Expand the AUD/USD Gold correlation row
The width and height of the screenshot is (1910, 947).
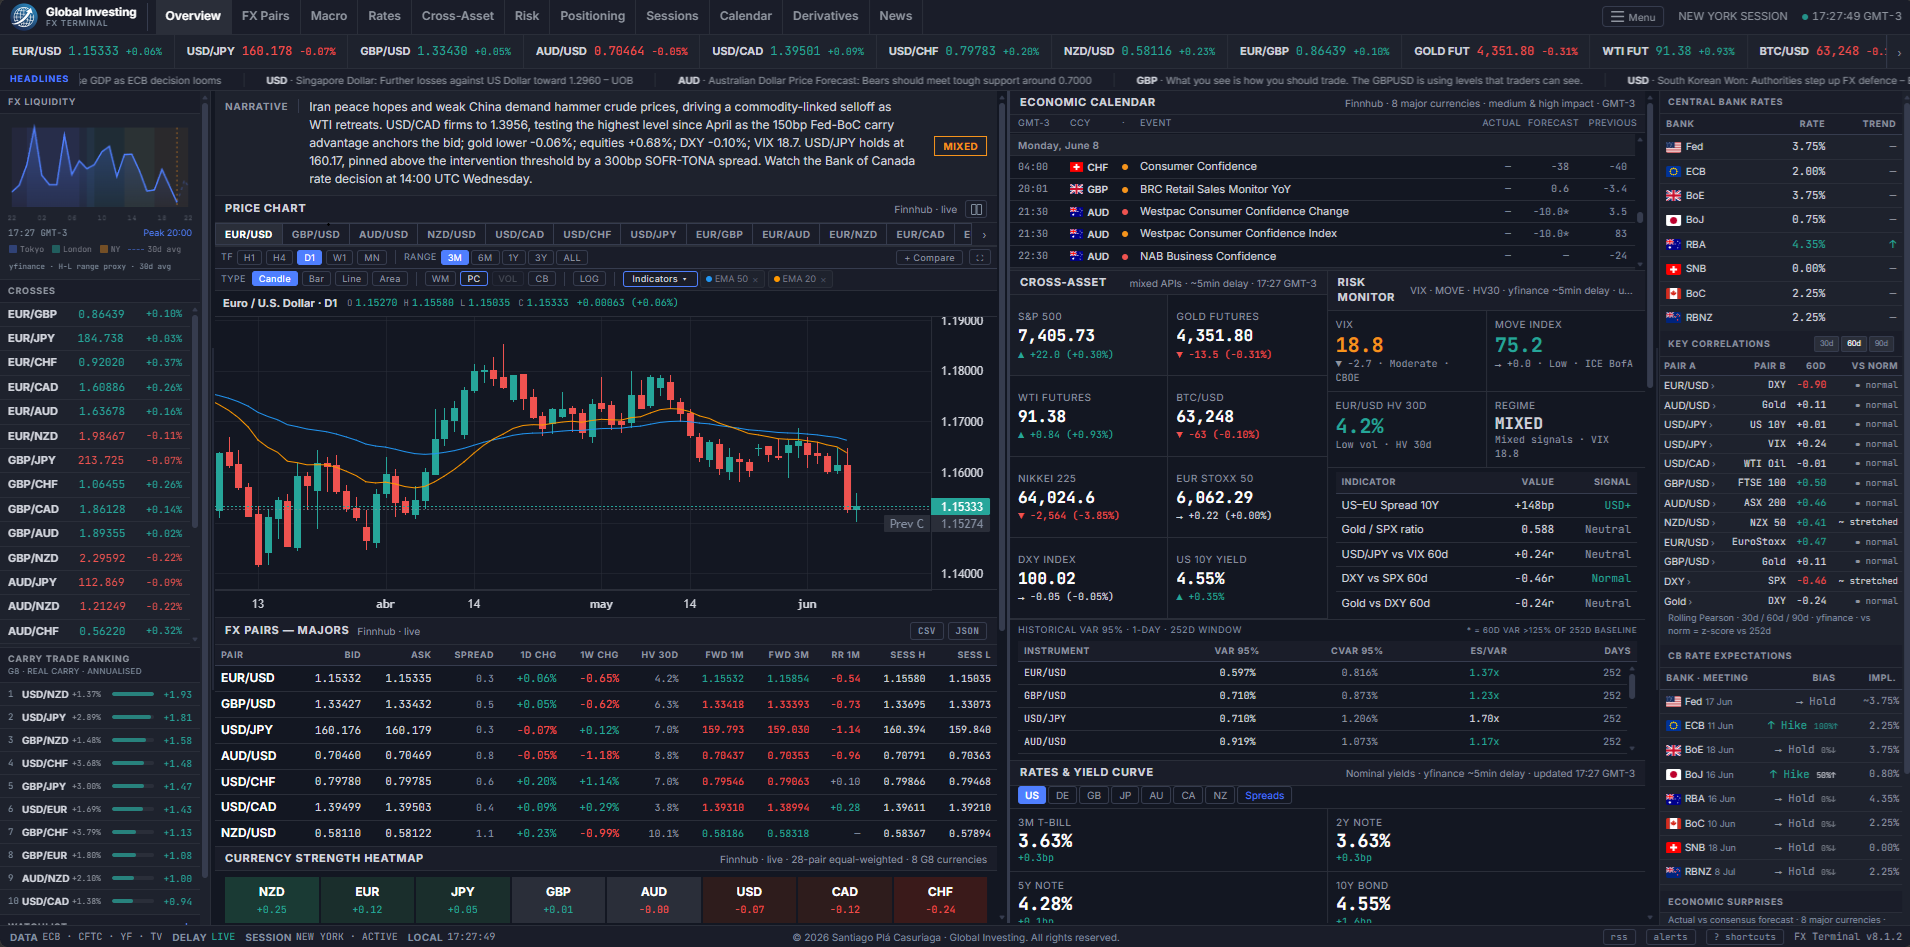click(1780, 405)
